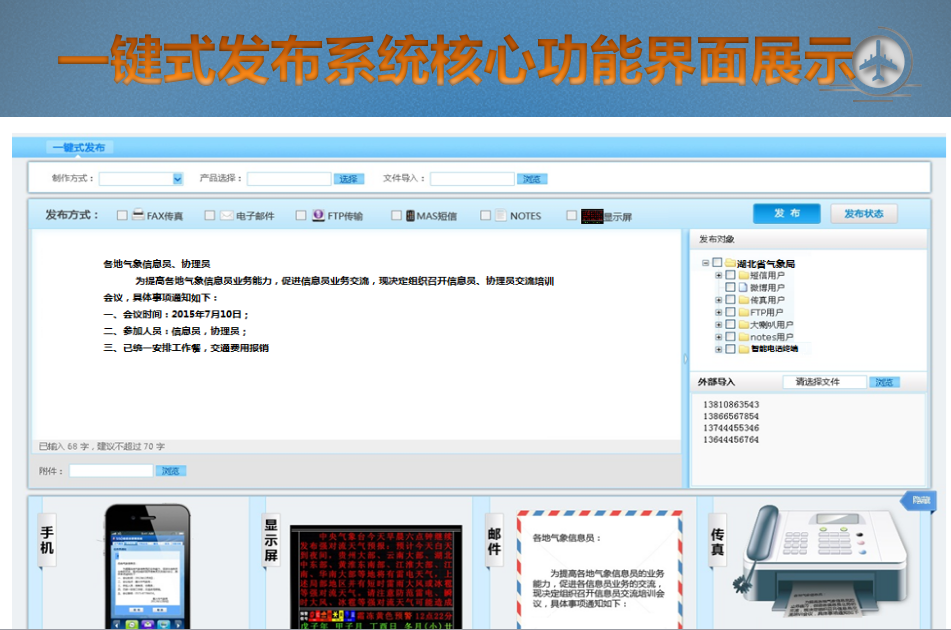Click the 显示屏 LED display icon
This screenshot has width=951, height=630.
tap(592, 215)
